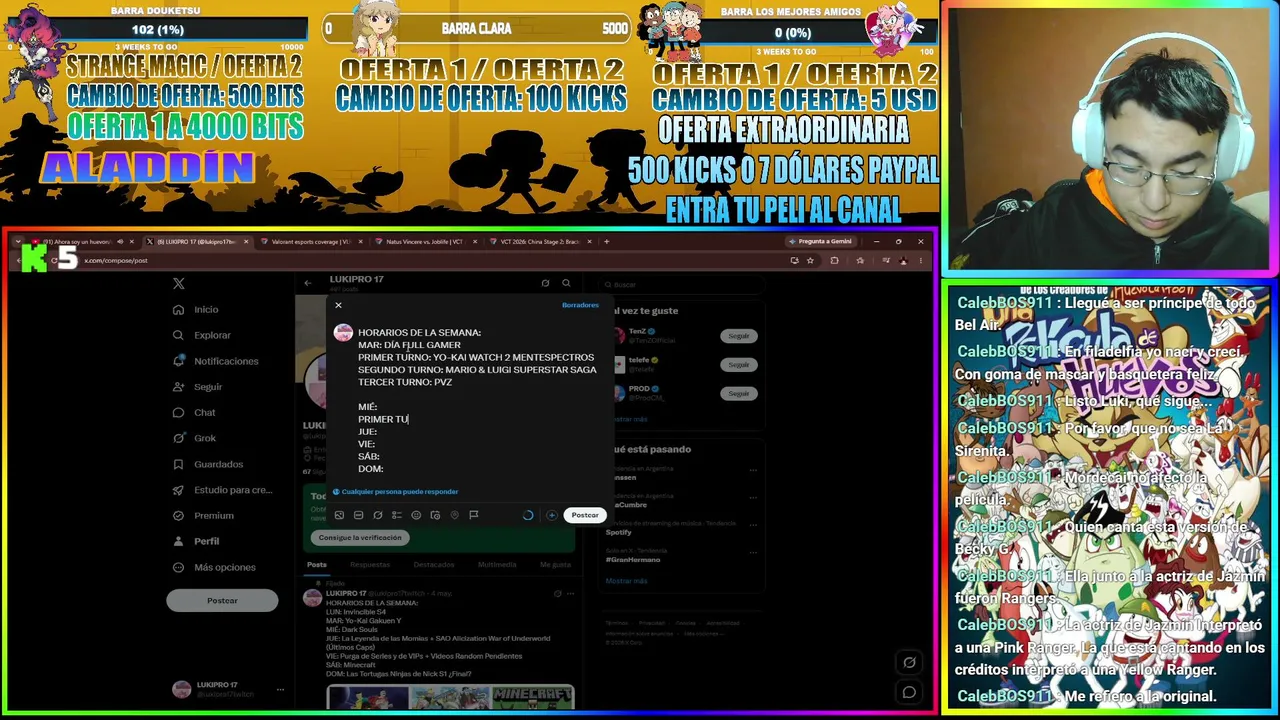Viewport: 1280px width, 720px height.
Task: Search within profile using magnifier icon
Action: (x=566, y=283)
